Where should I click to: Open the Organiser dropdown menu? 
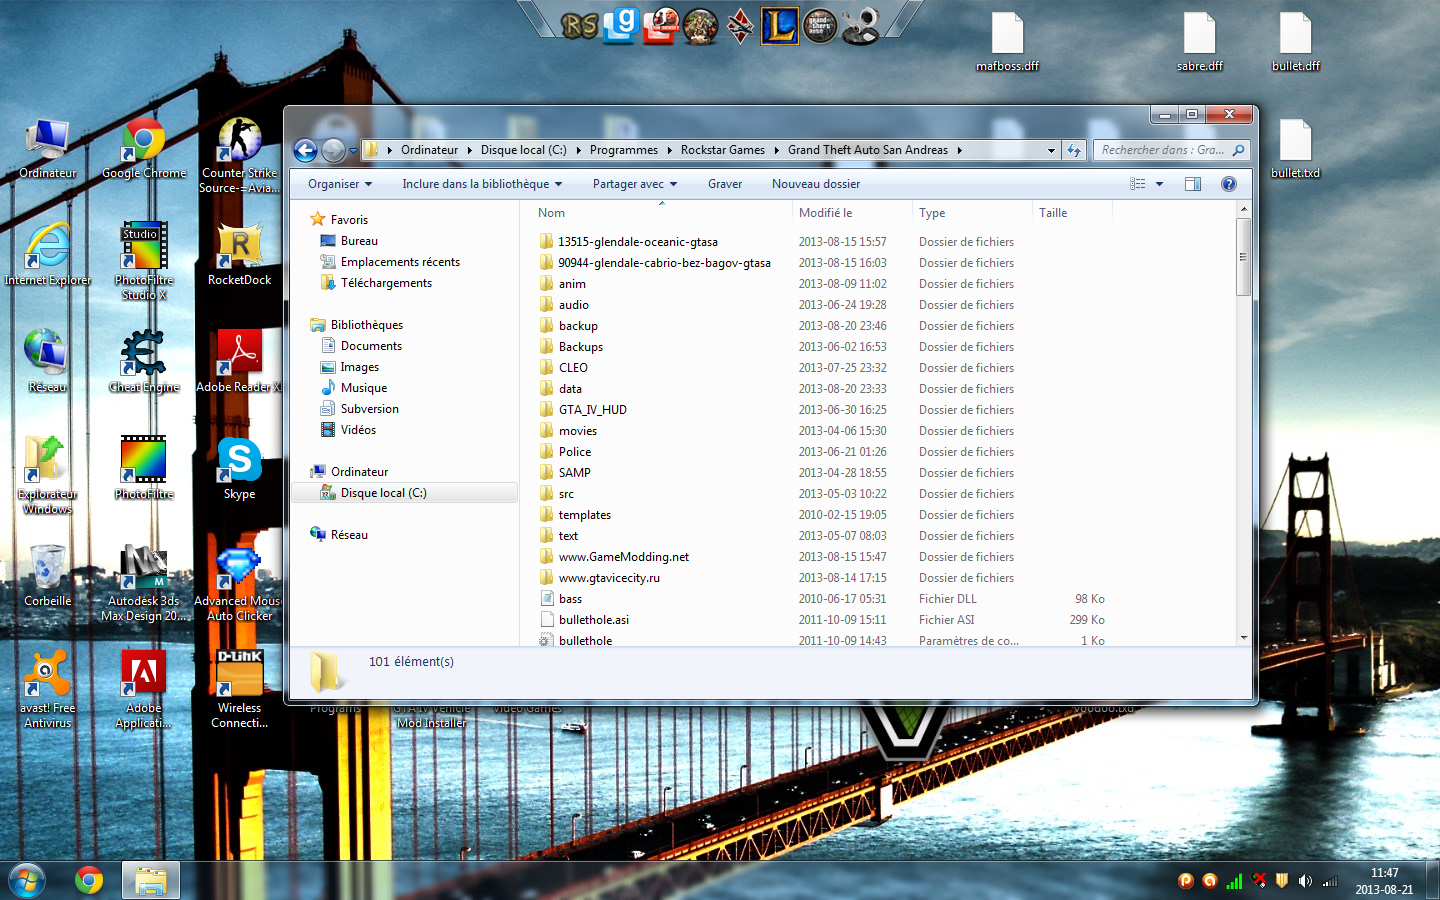click(340, 184)
